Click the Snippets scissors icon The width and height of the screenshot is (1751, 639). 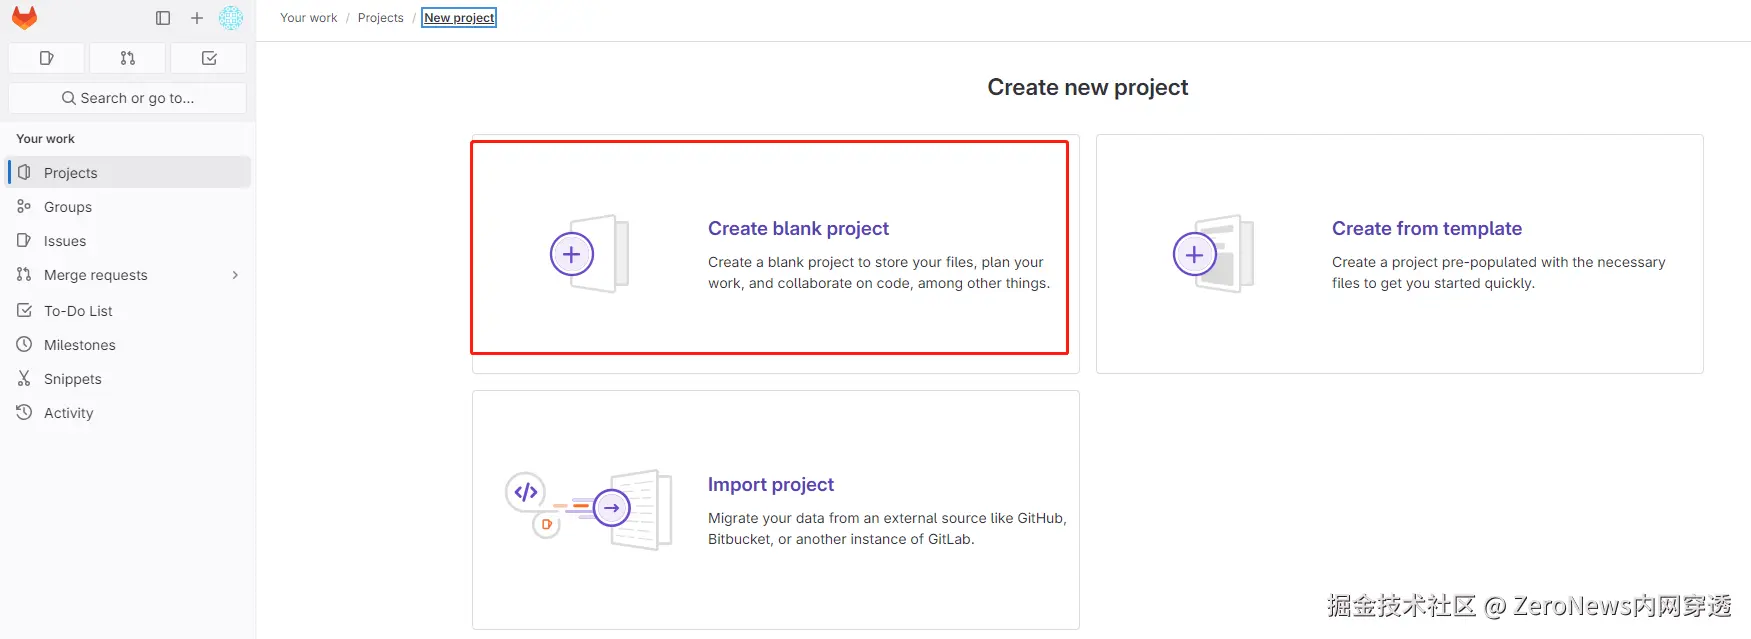(24, 379)
